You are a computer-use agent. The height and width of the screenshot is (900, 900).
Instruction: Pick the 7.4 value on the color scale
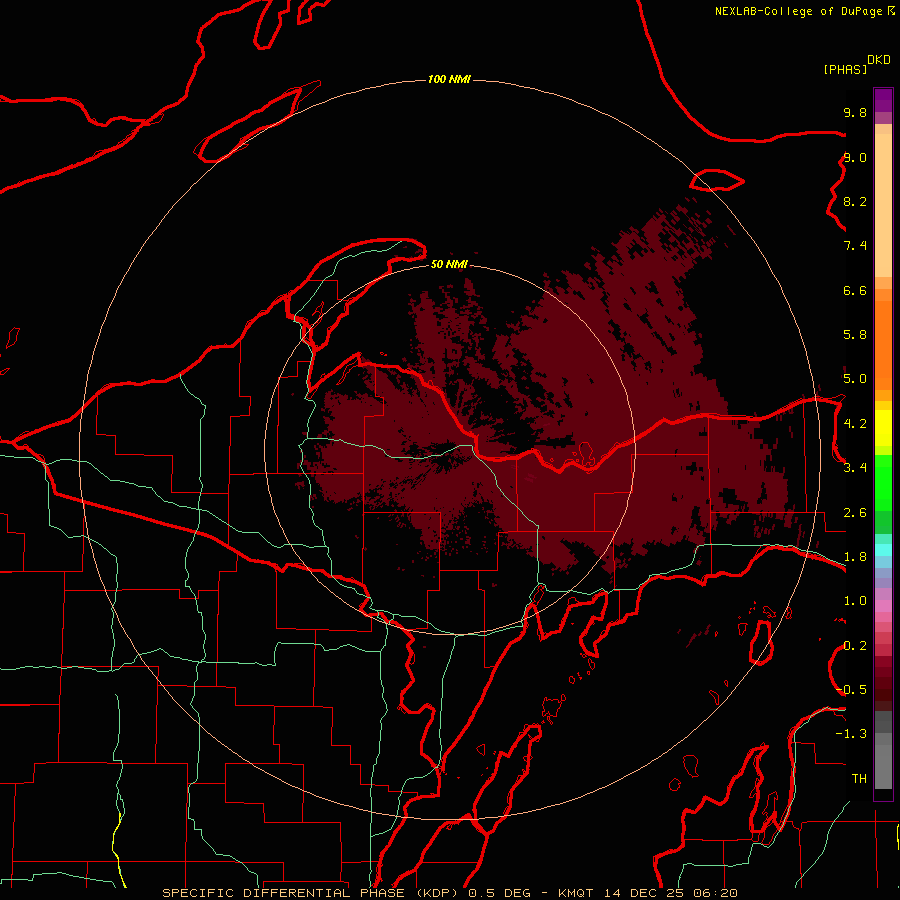tap(855, 246)
